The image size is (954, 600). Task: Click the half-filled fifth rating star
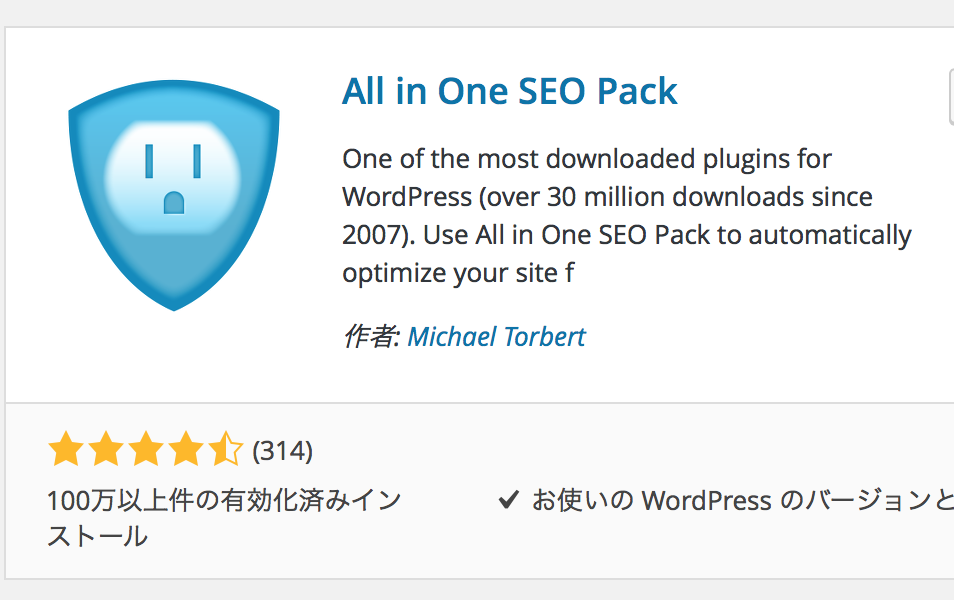coord(225,451)
